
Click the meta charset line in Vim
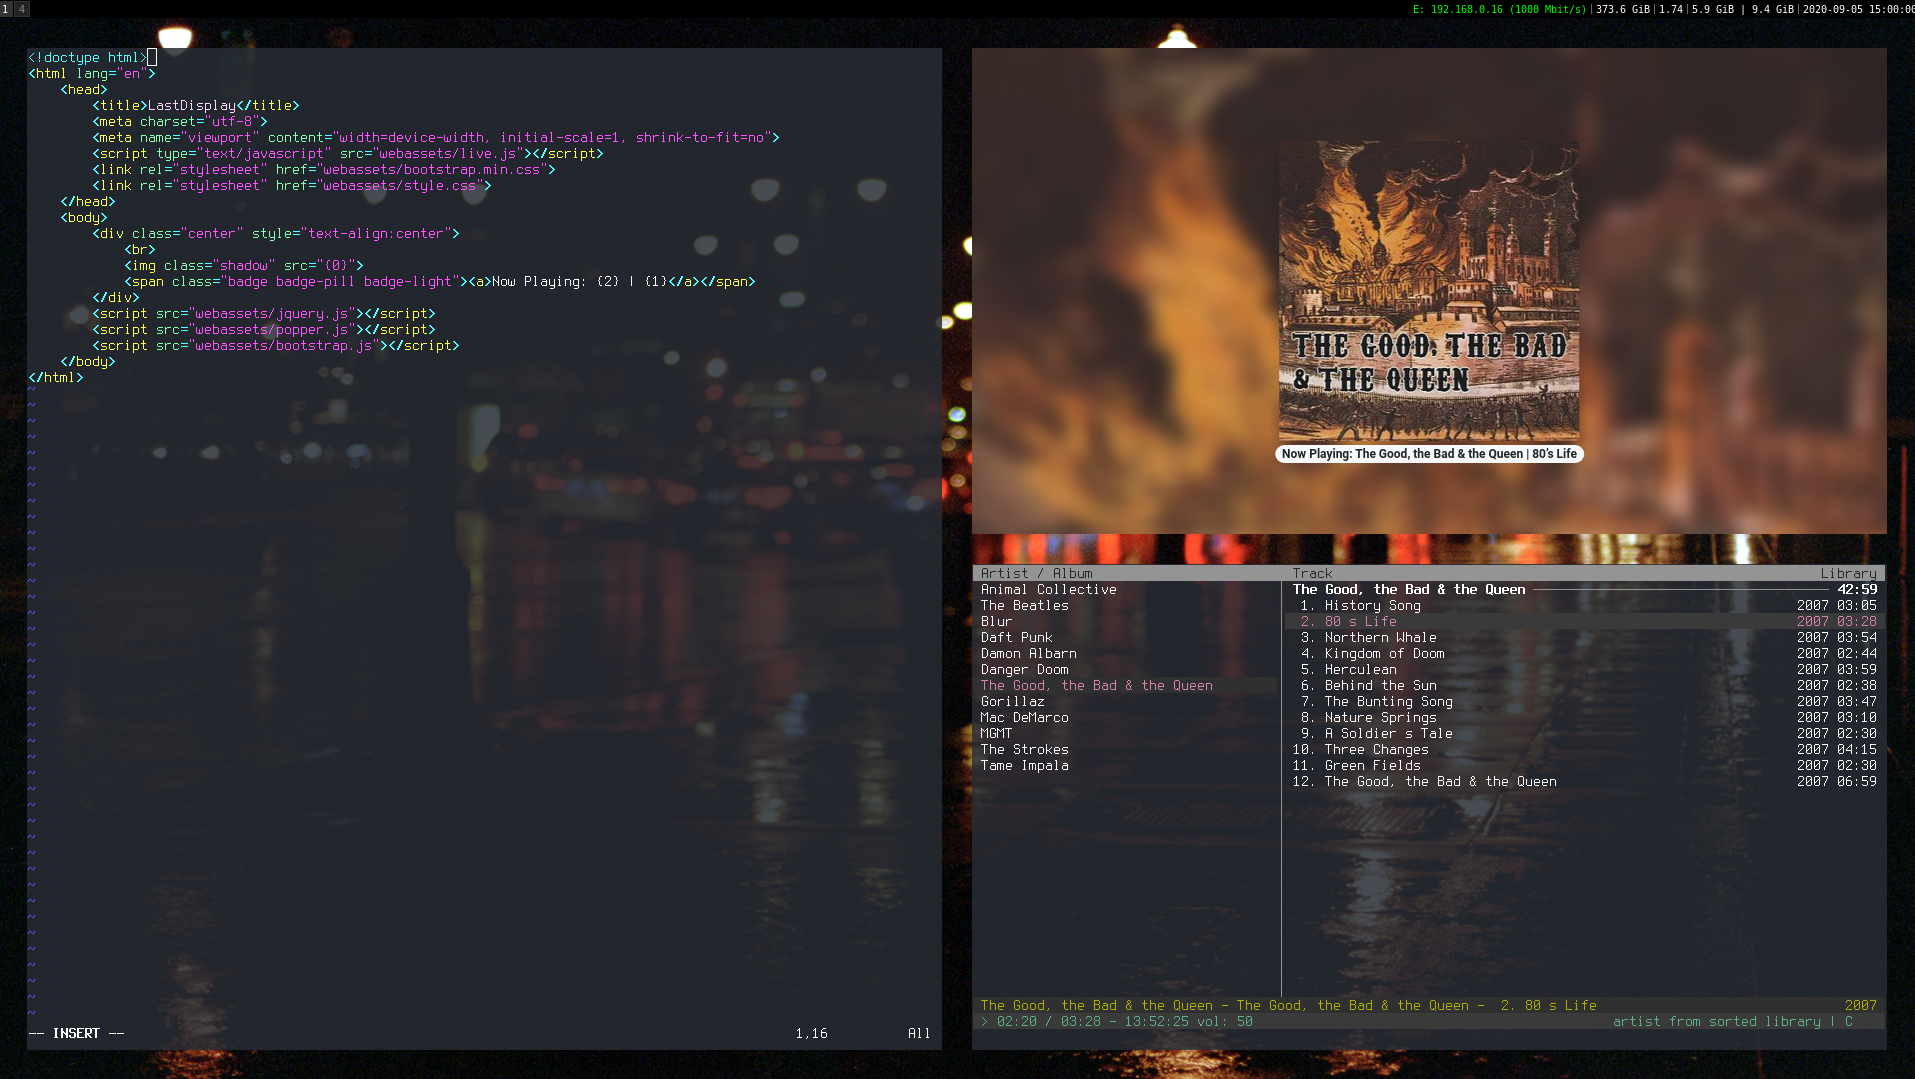(180, 122)
